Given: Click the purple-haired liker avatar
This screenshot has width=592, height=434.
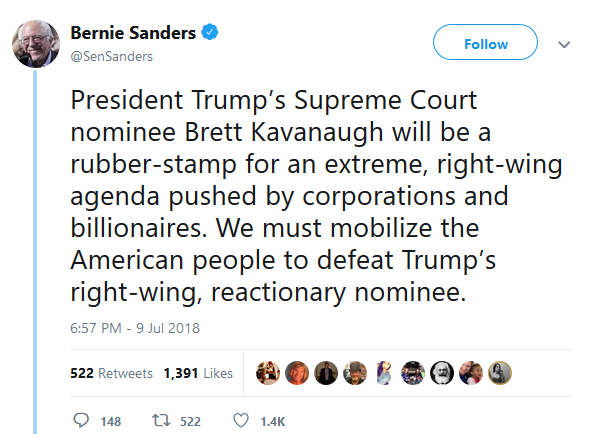Looking at the screenshot, I should (384, 373).
